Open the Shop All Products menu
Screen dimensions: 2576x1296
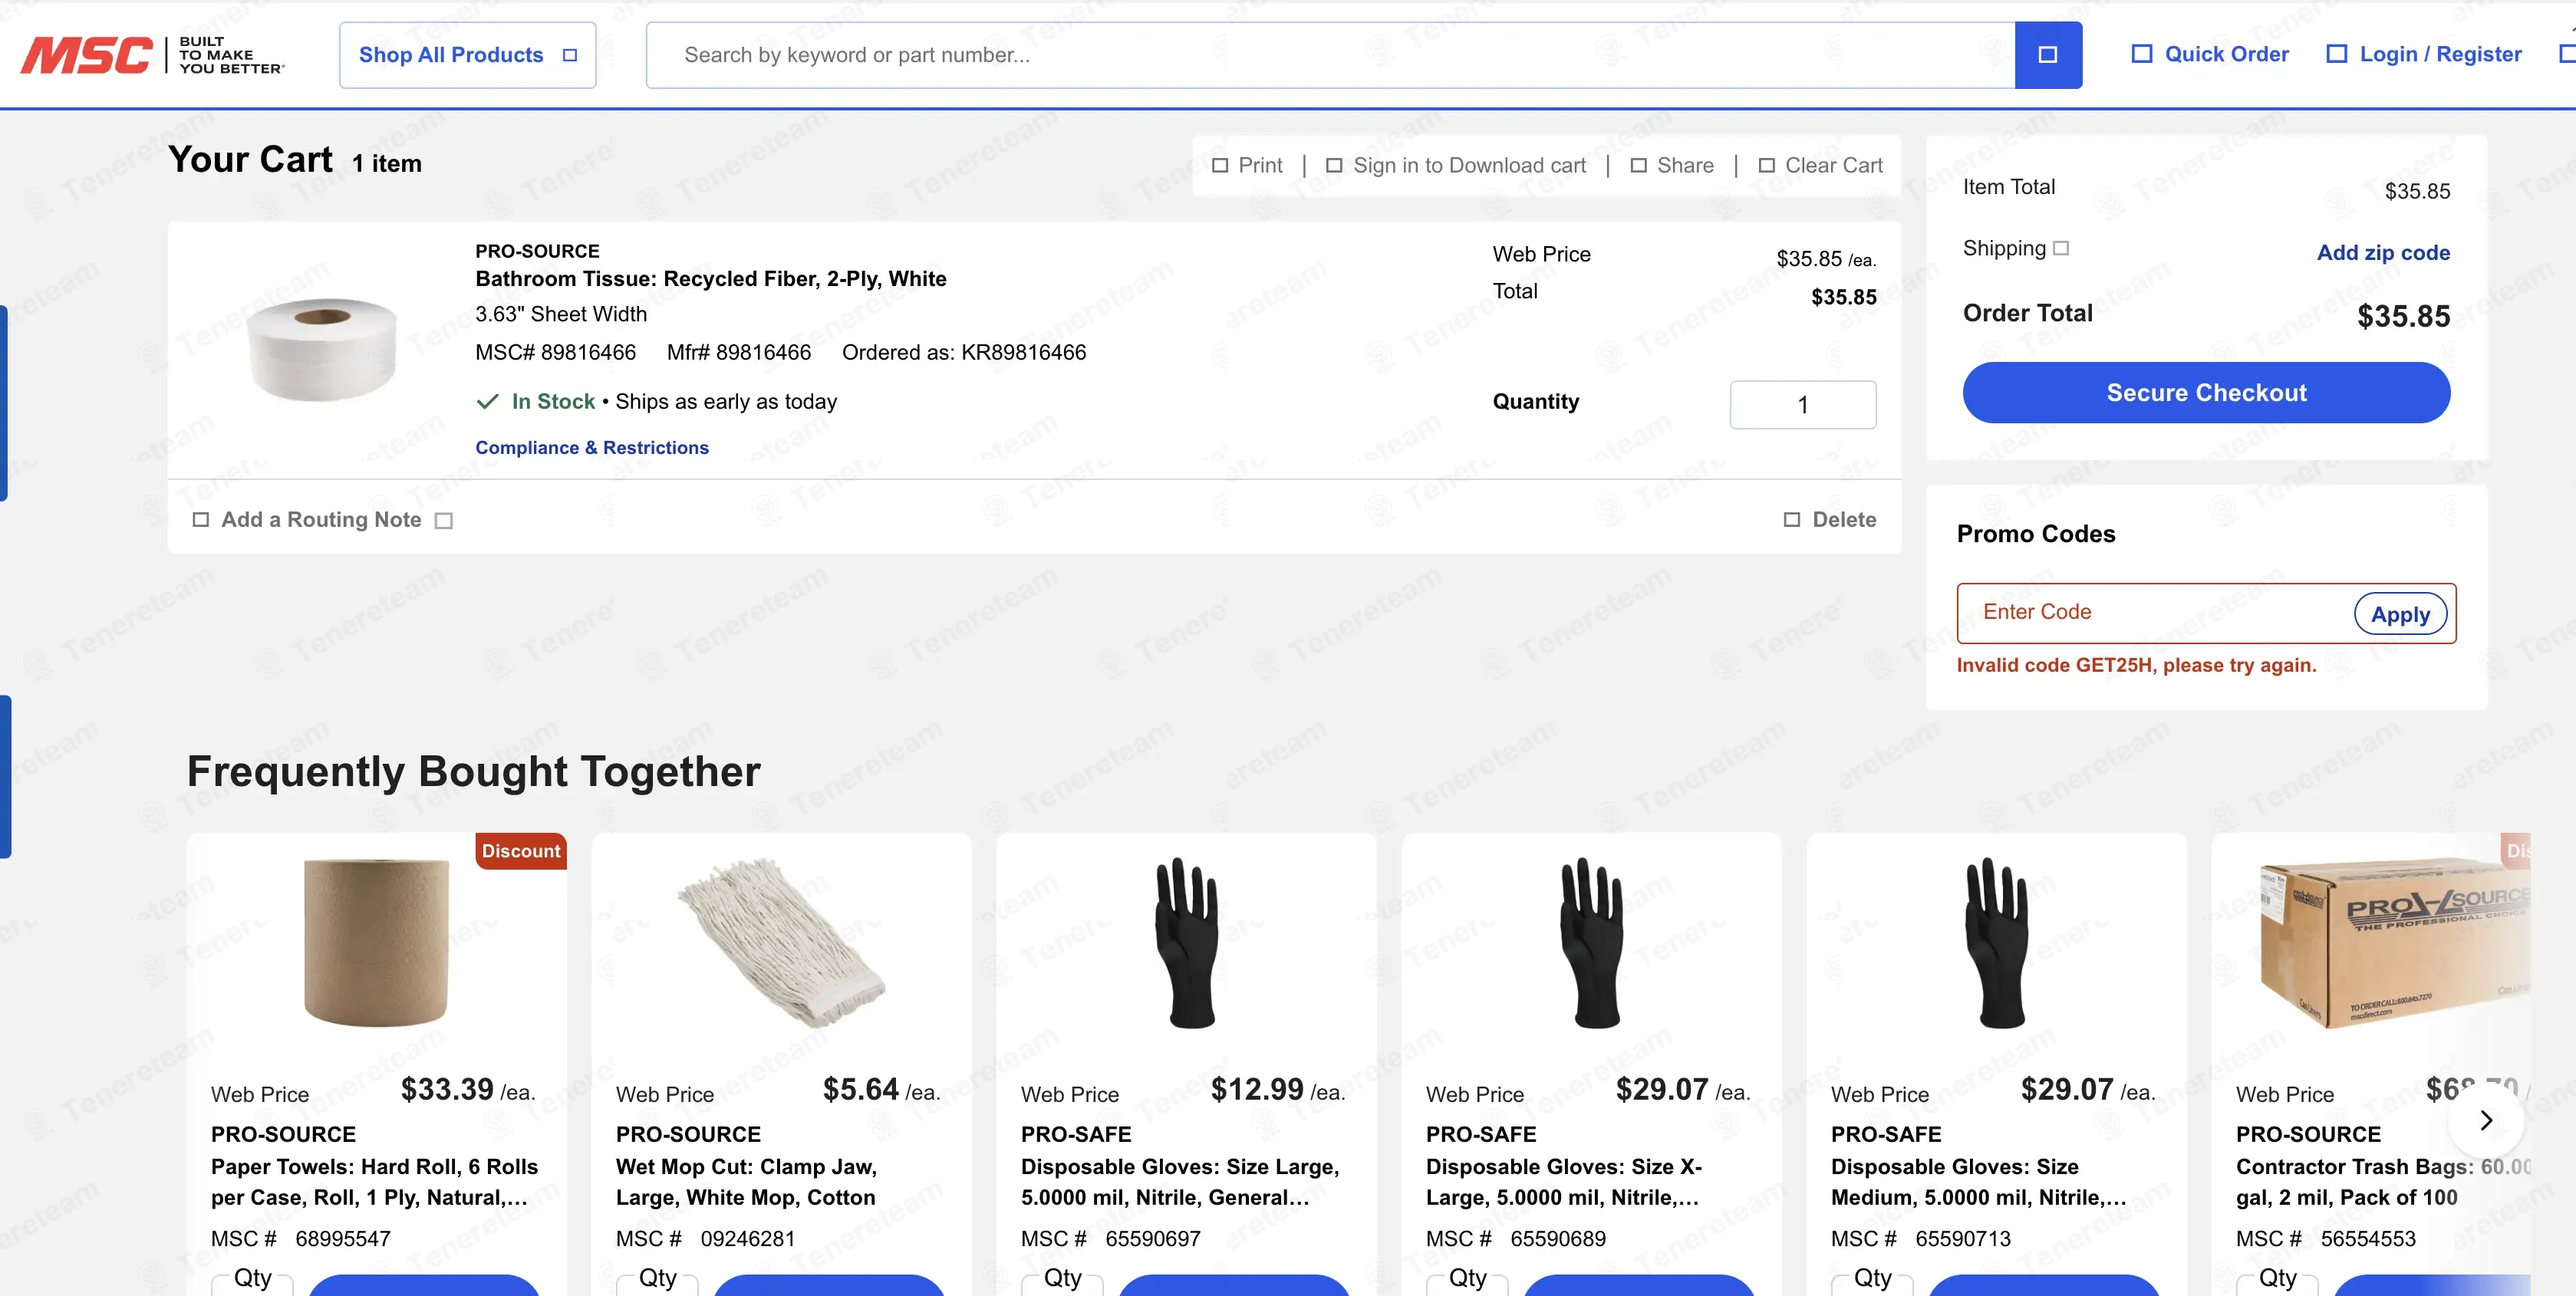[x=467, y=55]
